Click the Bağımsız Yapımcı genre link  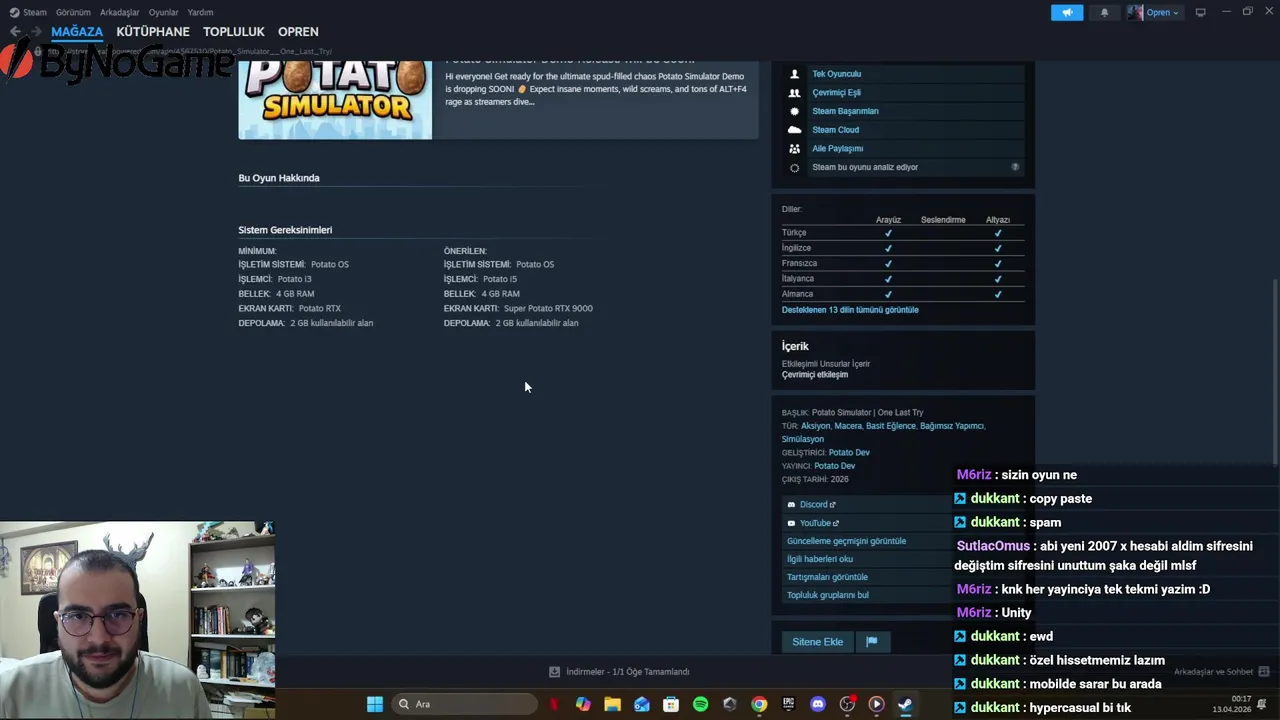click(952, 426)
